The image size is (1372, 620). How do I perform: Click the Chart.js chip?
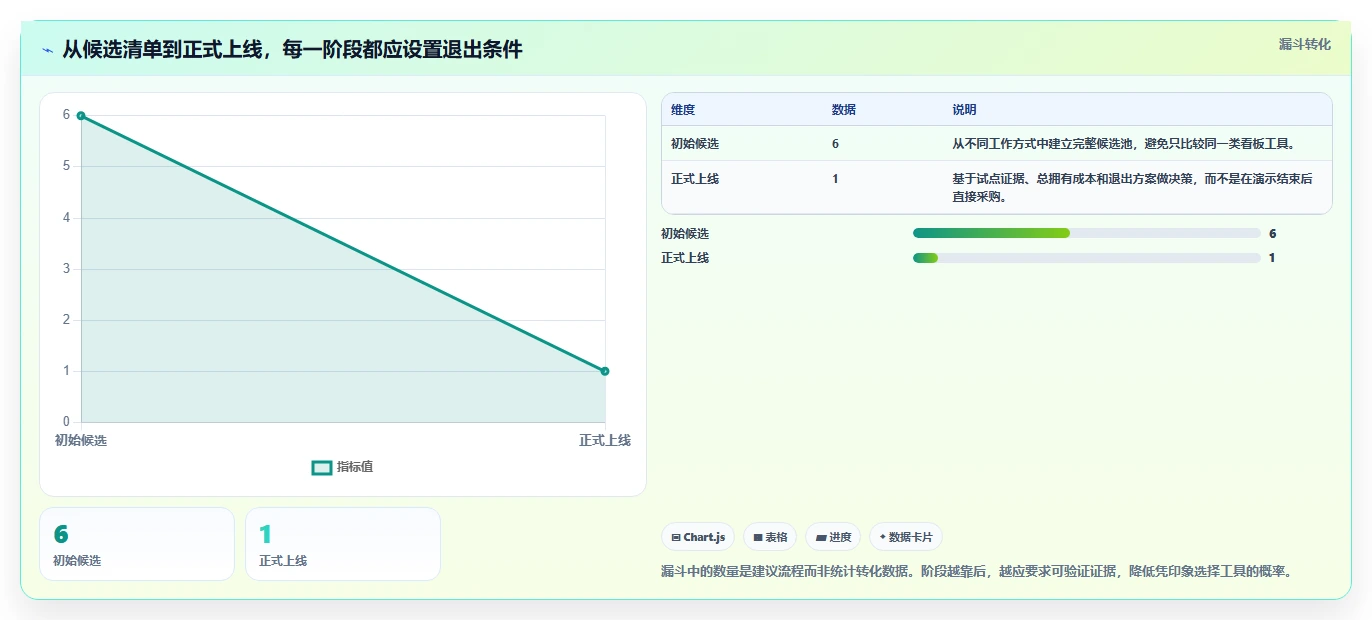tap(698, 537)
